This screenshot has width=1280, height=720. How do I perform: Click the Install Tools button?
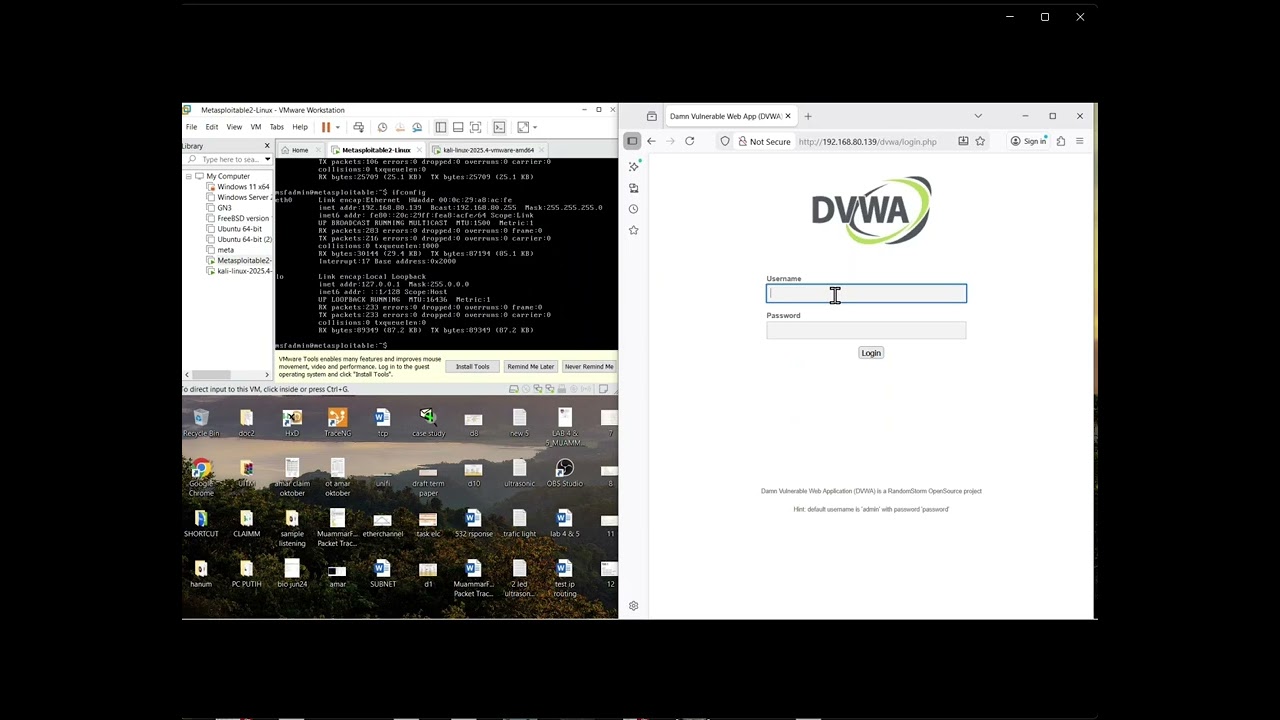click(473, 367)
